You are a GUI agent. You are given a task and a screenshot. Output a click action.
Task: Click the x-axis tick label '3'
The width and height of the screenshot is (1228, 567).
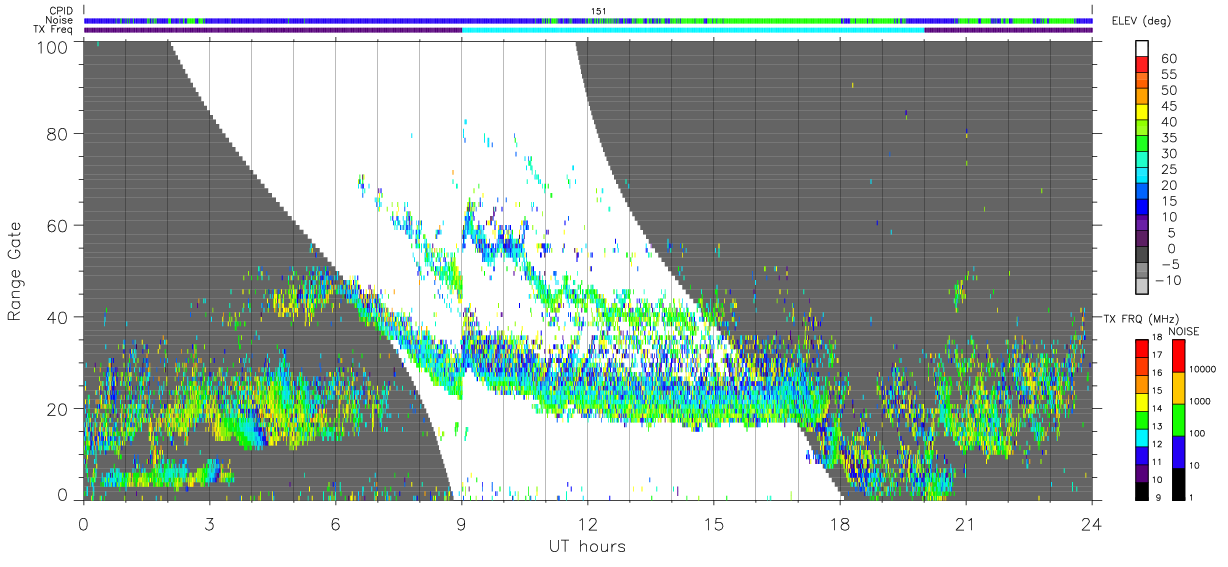click(209, 523)
